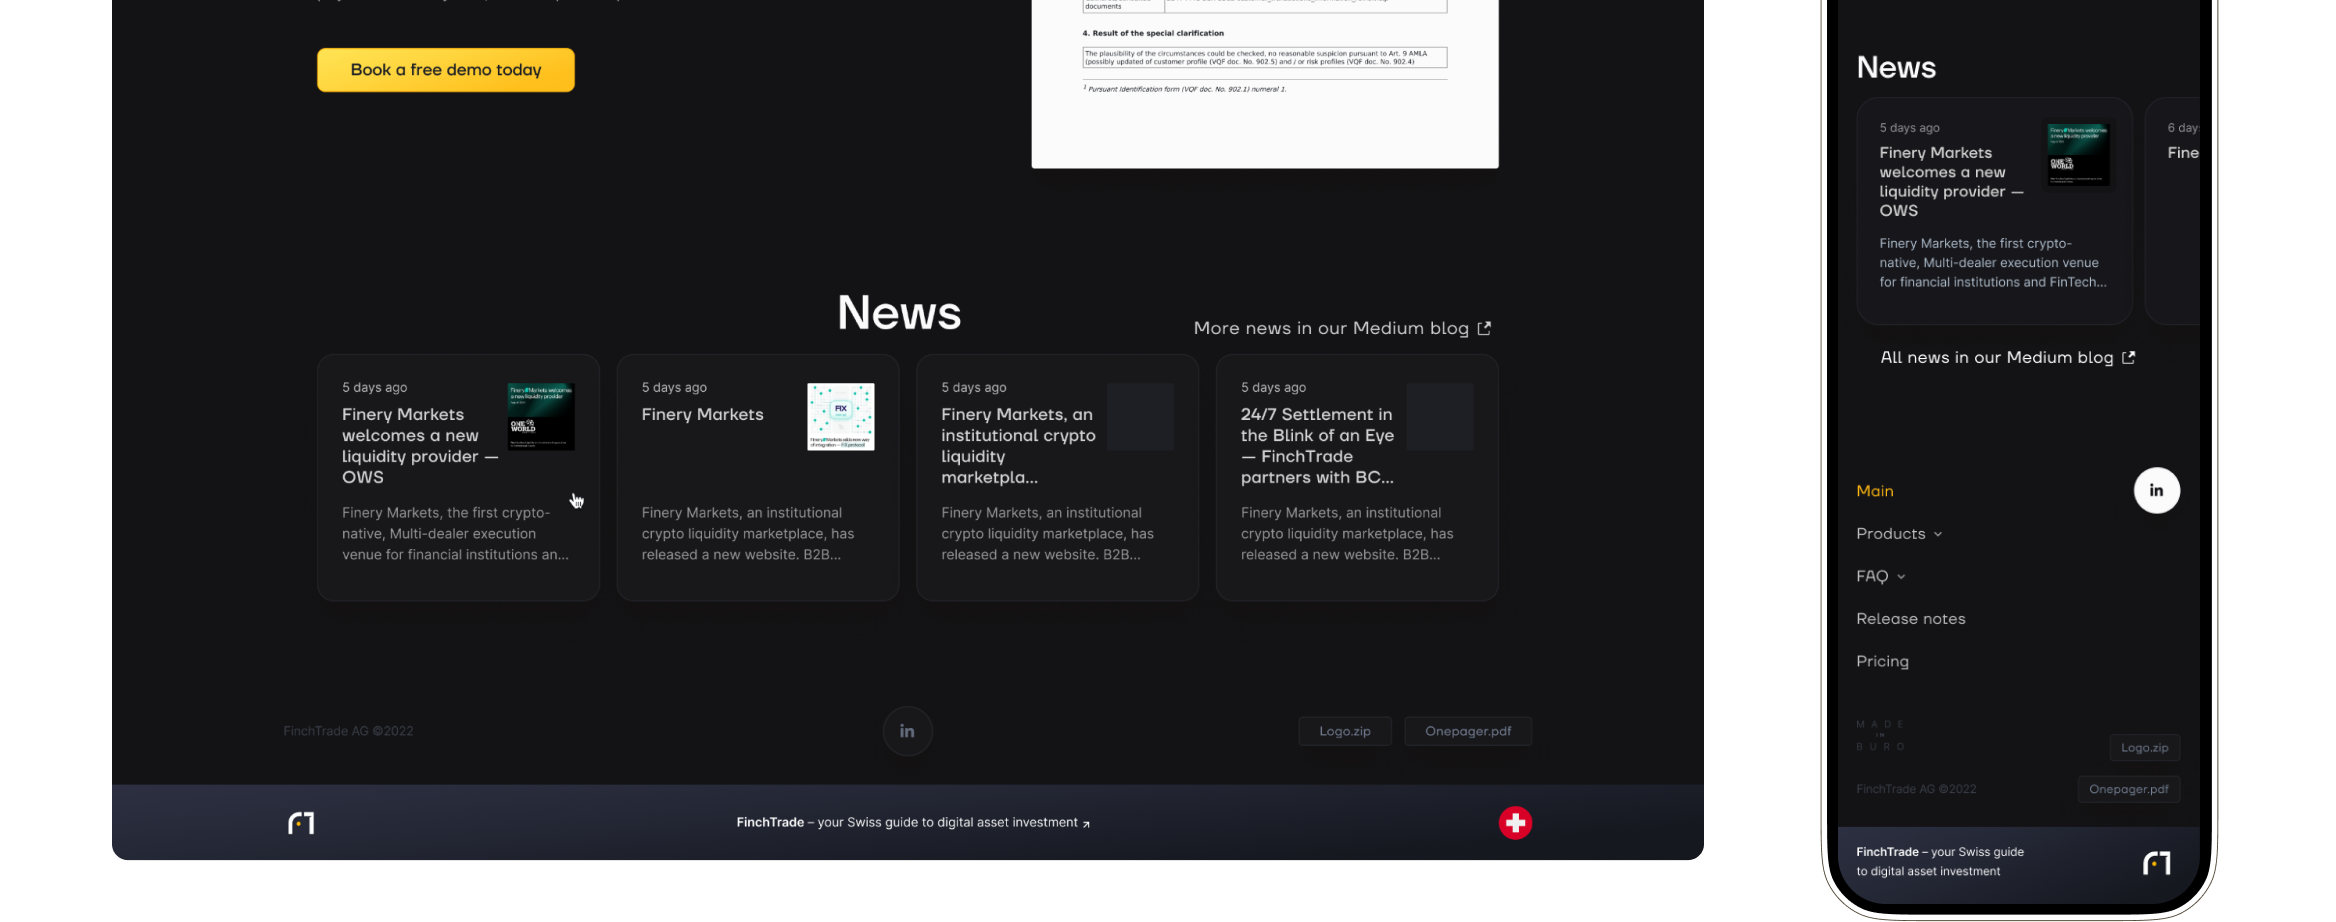Screen dimensions: 2336x922
Task: Open Pricing in the mobile menu
Action: click(x=1882, y=661)
